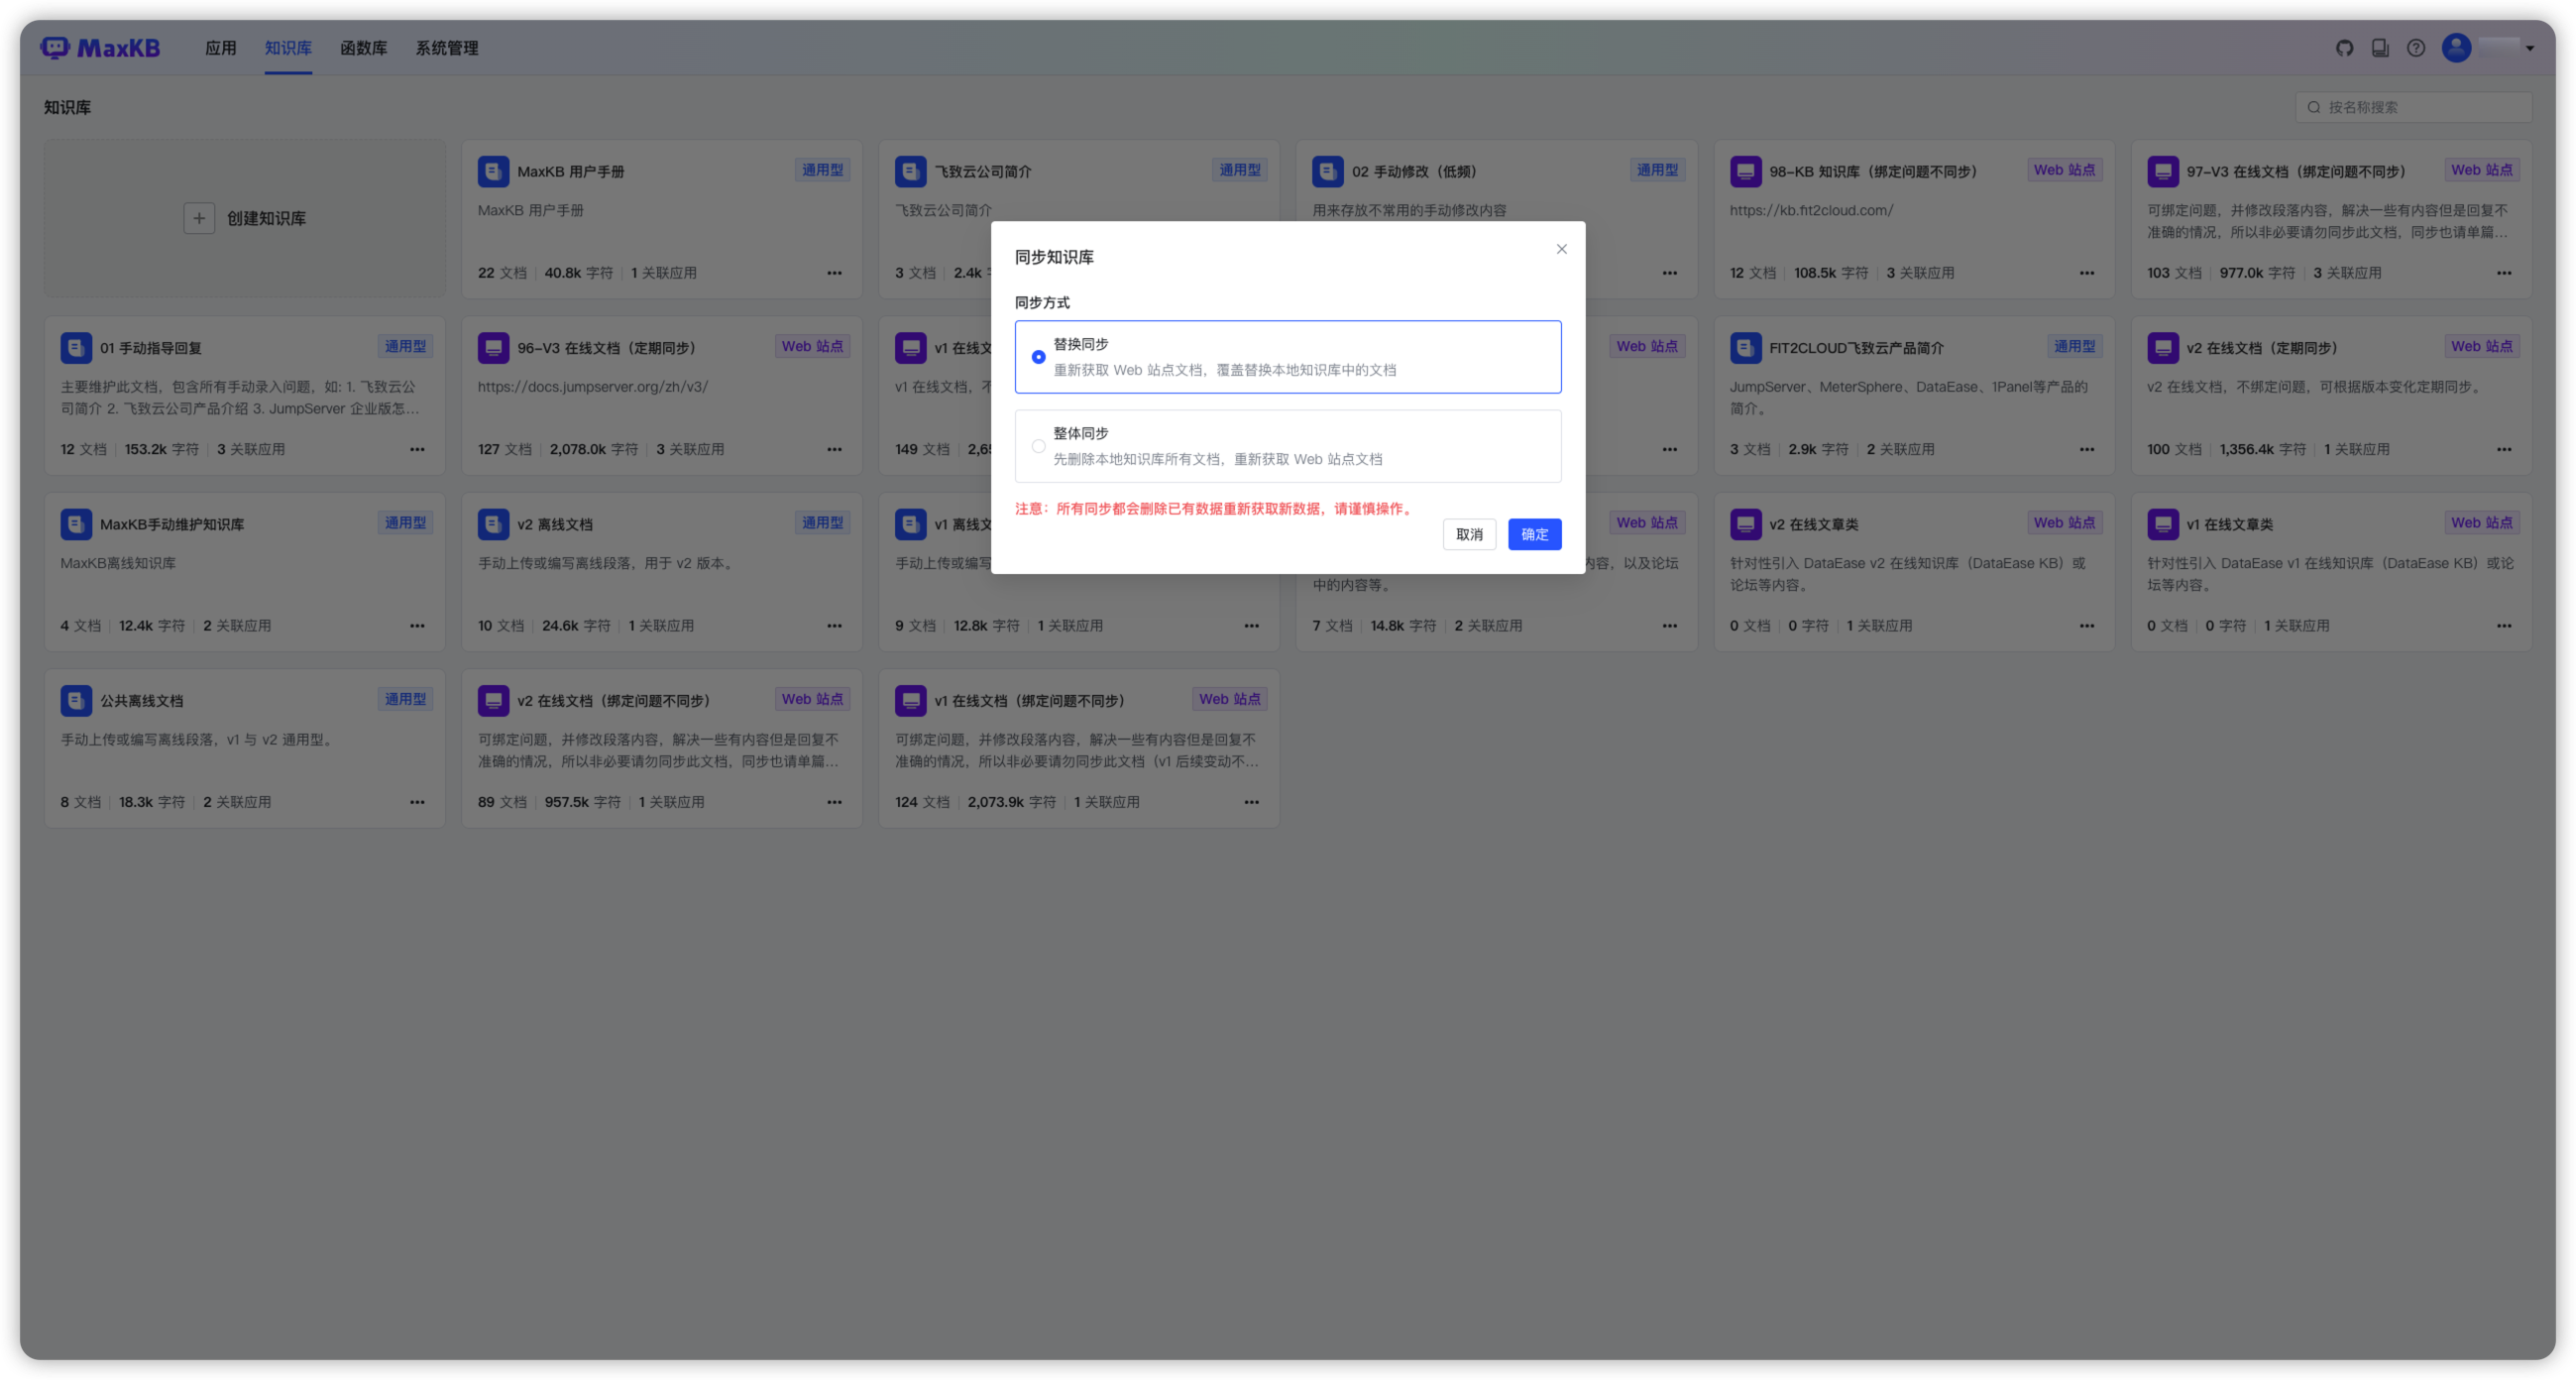Open more options for 公共离线文档 card
2576x1380 pixels.
(x=417, y=802)
